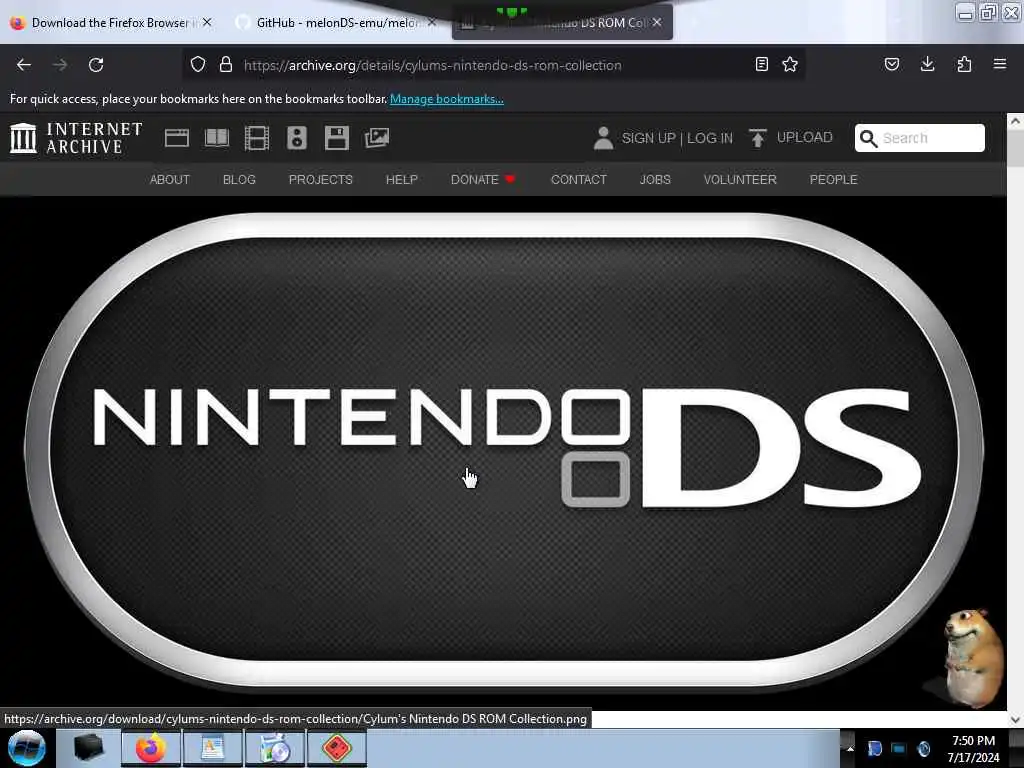Open Firefox from the taskbar

point(151,748)
